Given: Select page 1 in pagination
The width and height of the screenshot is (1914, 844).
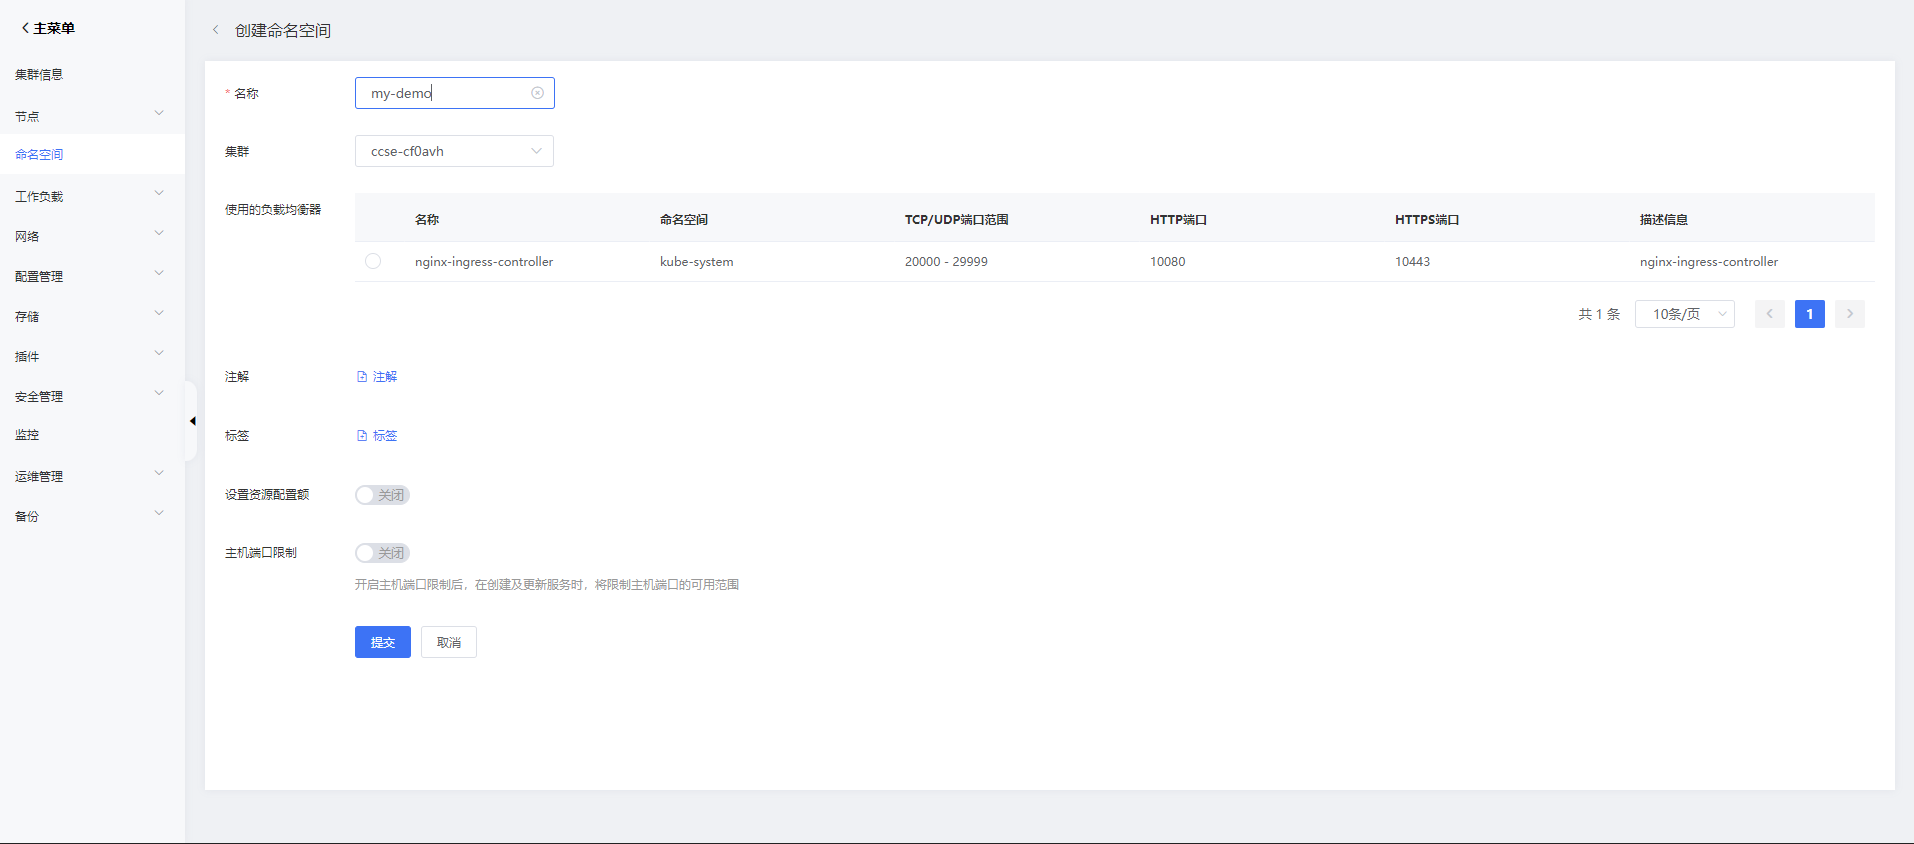Looking at the screenshot, I should (x=1809, y=314).
